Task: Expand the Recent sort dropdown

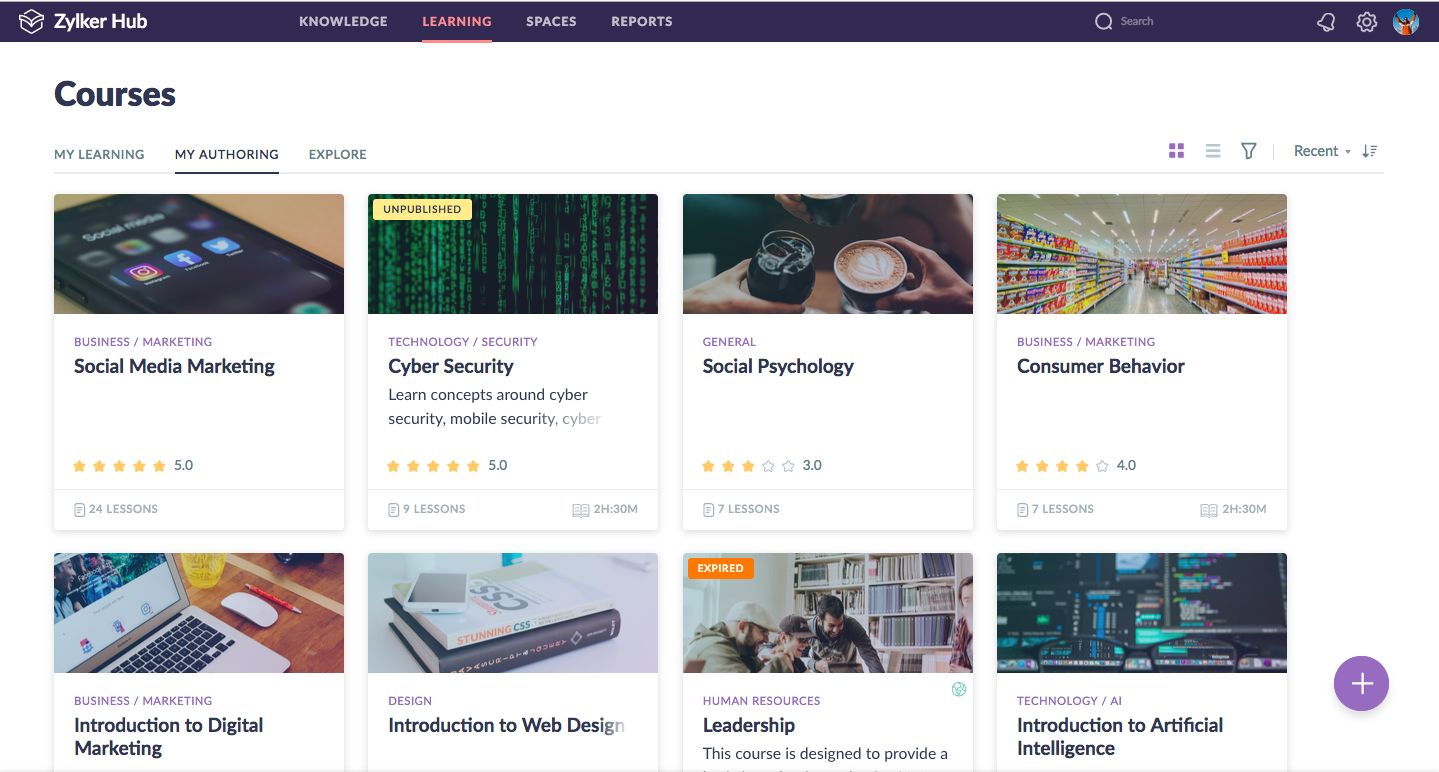Action: tap(1322, 151)
